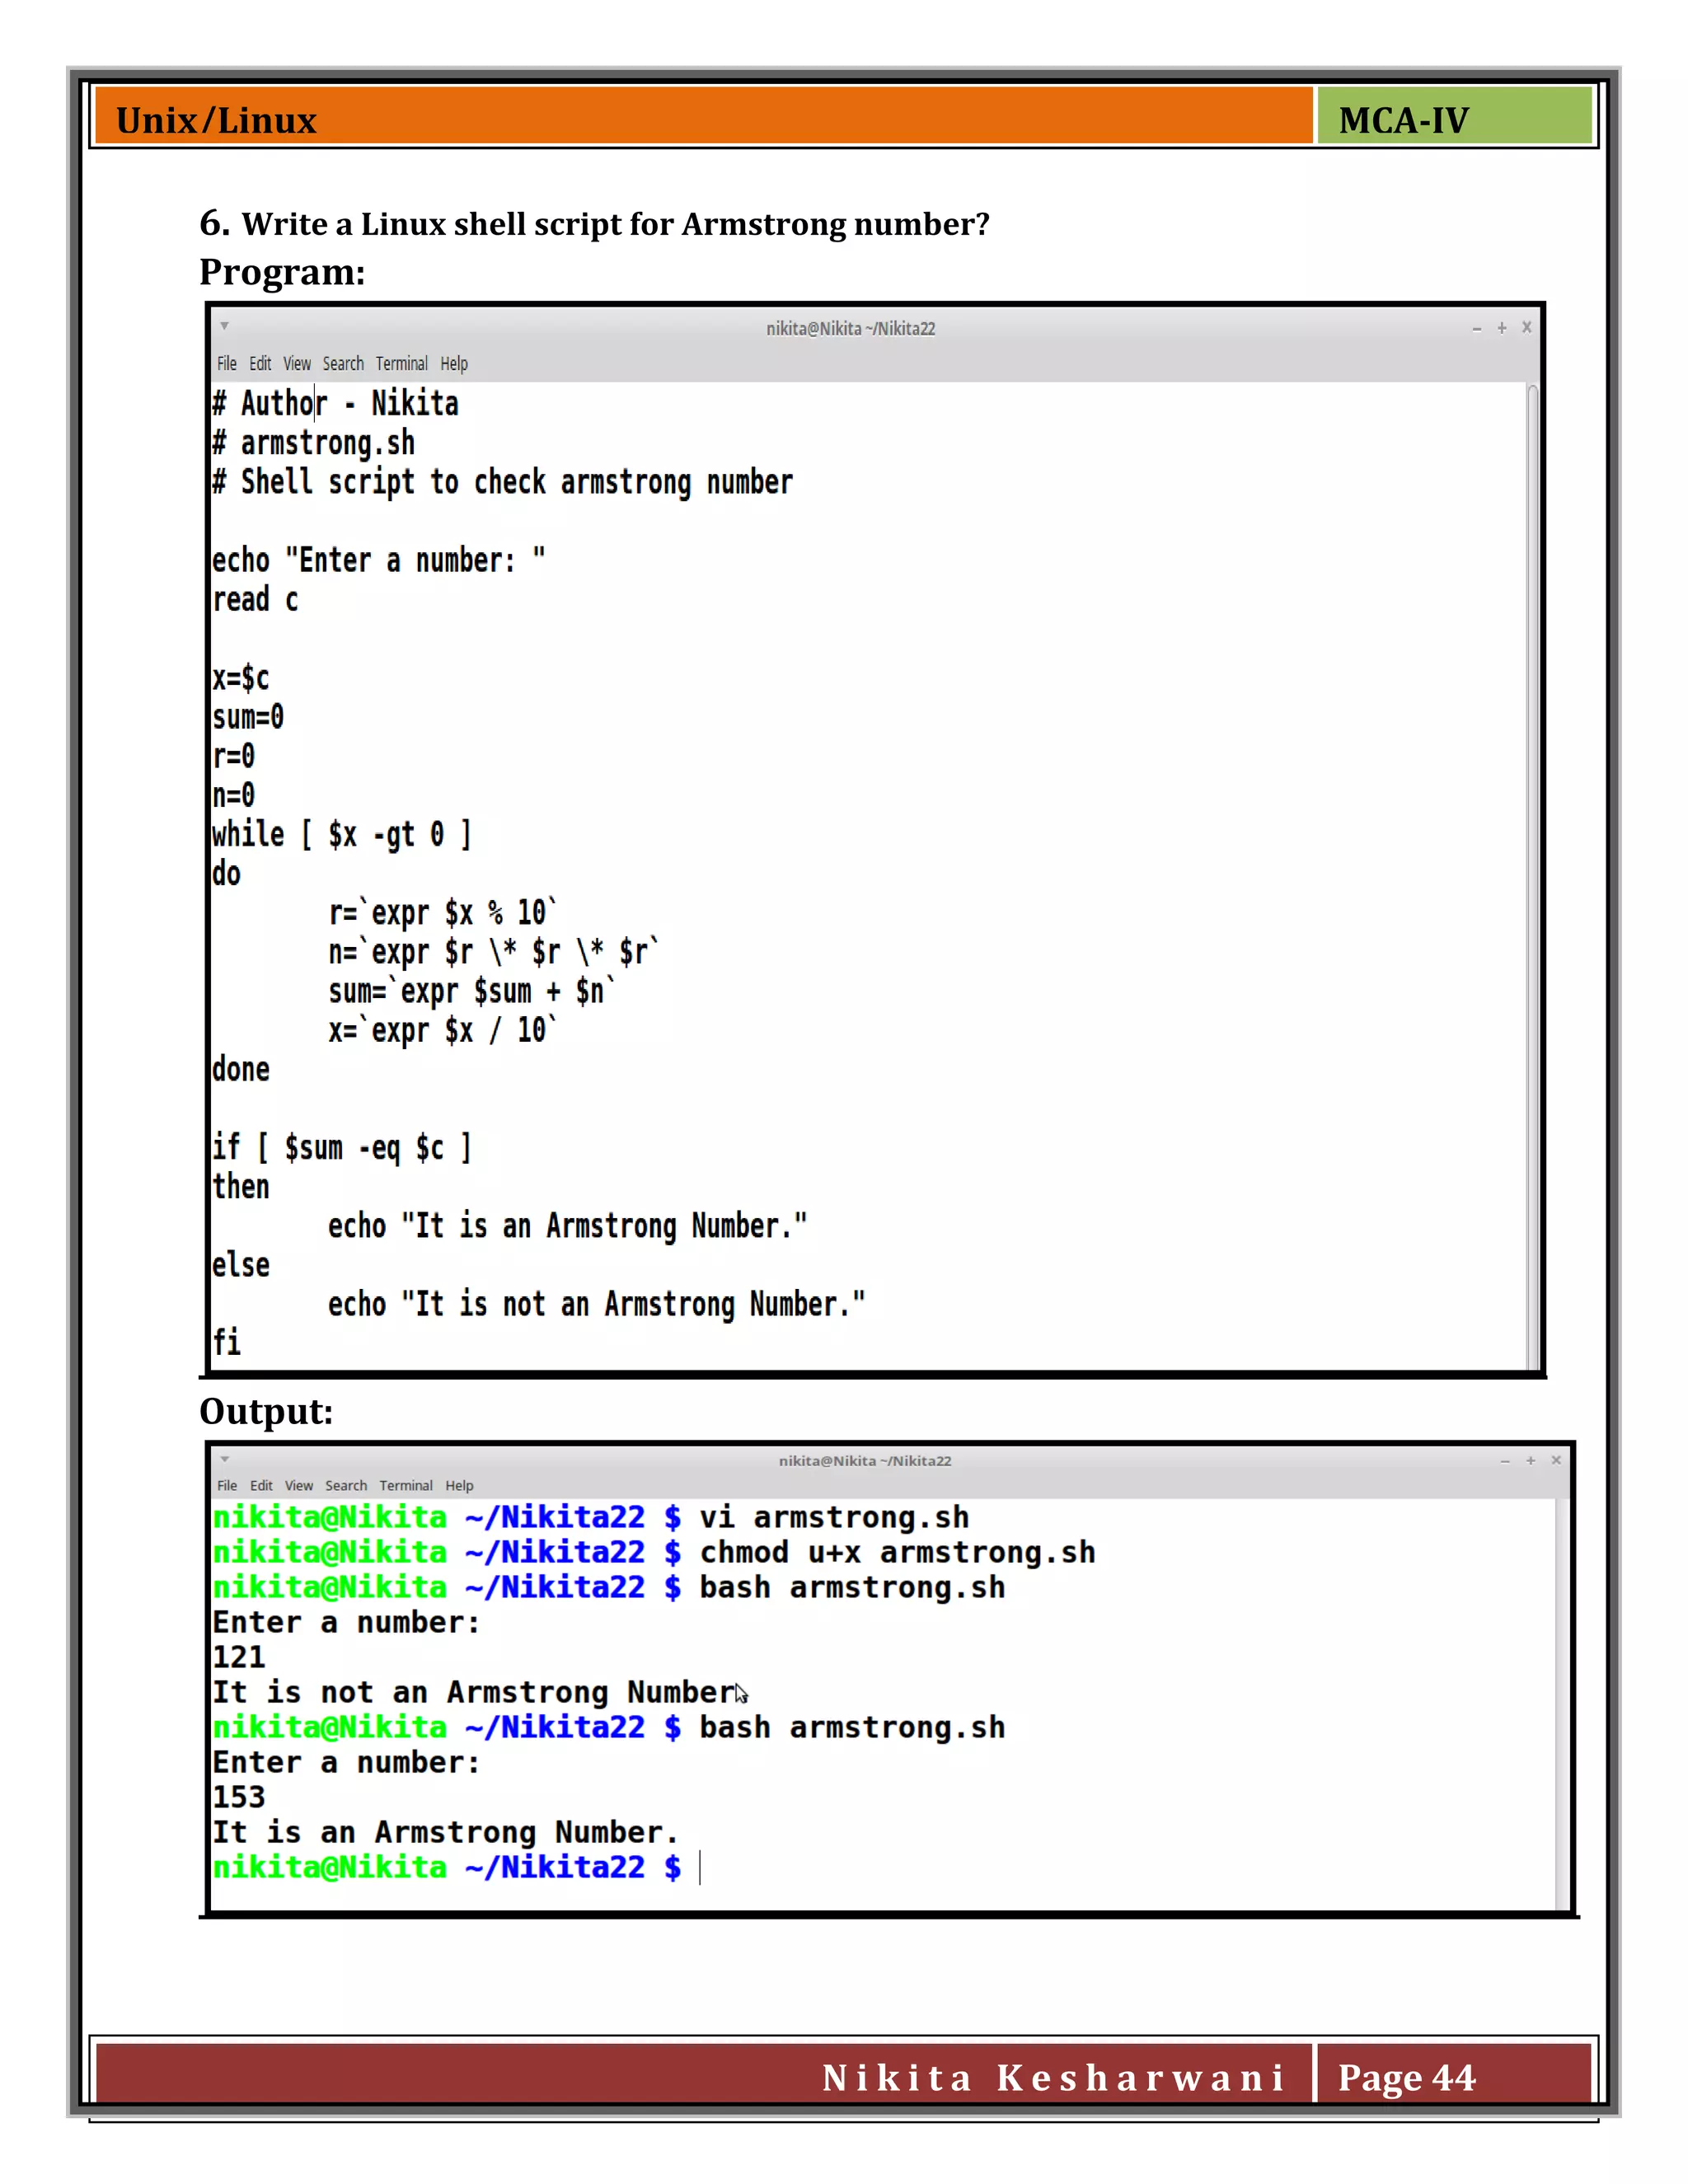Click the line echo "Enter a number: "
This screenshot has width=1688, height=2184.
click(x=378, y=560)
